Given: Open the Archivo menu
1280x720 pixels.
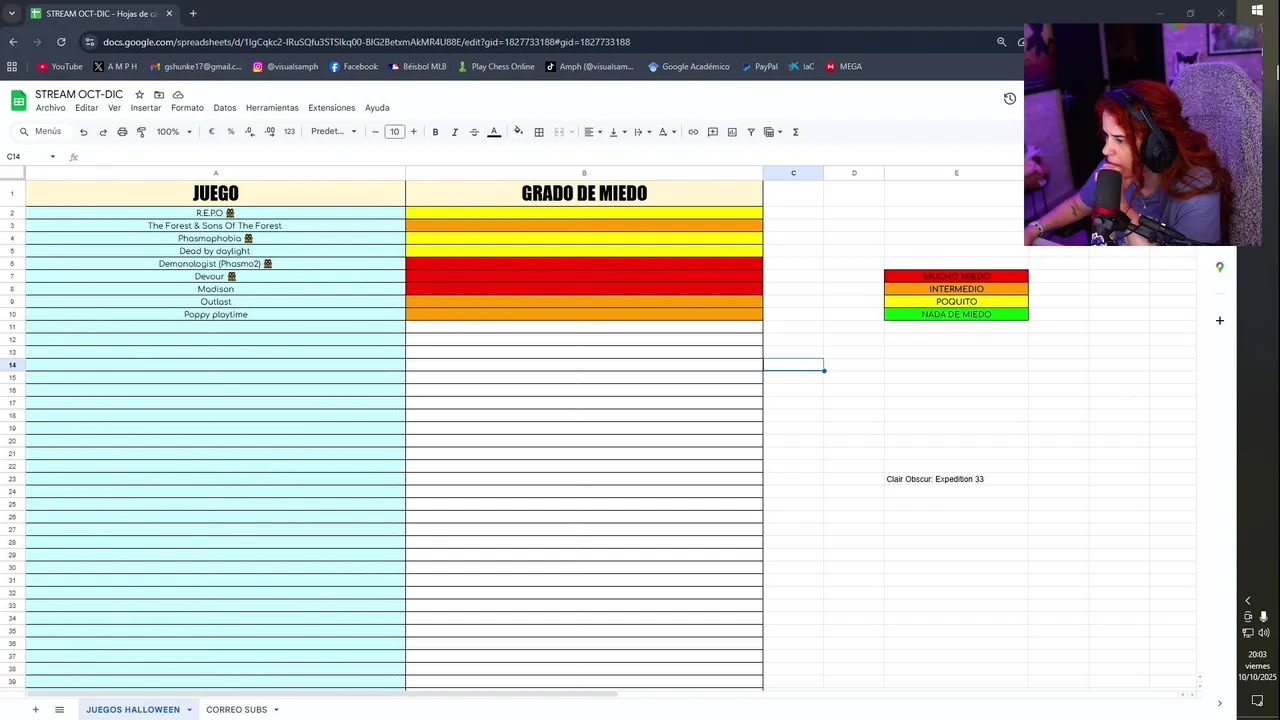Looking at the screenshot, I should click(x=50, y=108).
